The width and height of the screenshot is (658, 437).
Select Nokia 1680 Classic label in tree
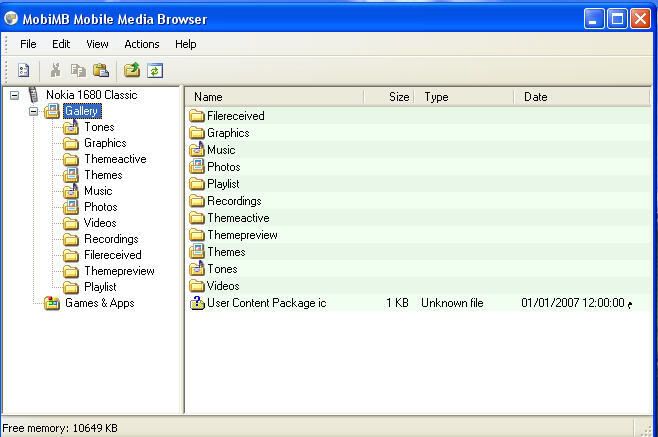91,95
